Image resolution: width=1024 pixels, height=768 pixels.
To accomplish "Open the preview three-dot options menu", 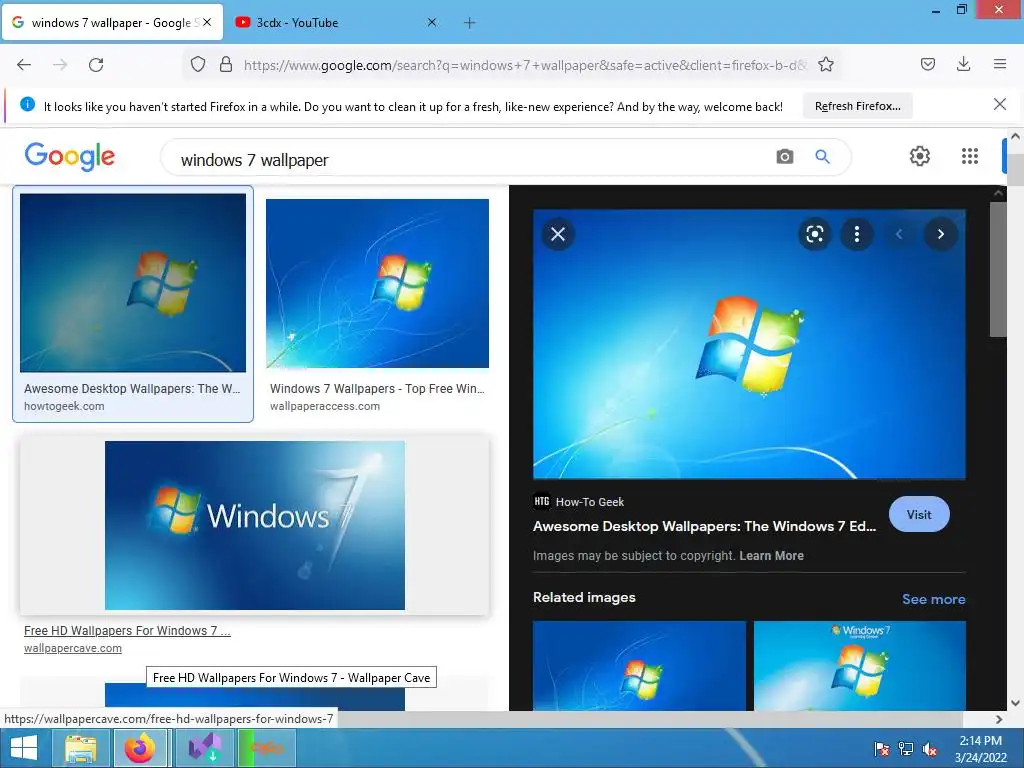I will [x=857, y=234].
